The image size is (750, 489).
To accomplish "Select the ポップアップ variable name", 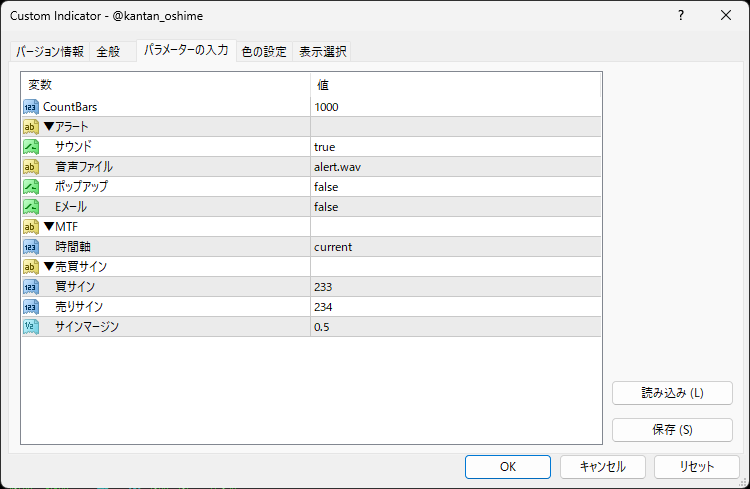I will point(81,187).
